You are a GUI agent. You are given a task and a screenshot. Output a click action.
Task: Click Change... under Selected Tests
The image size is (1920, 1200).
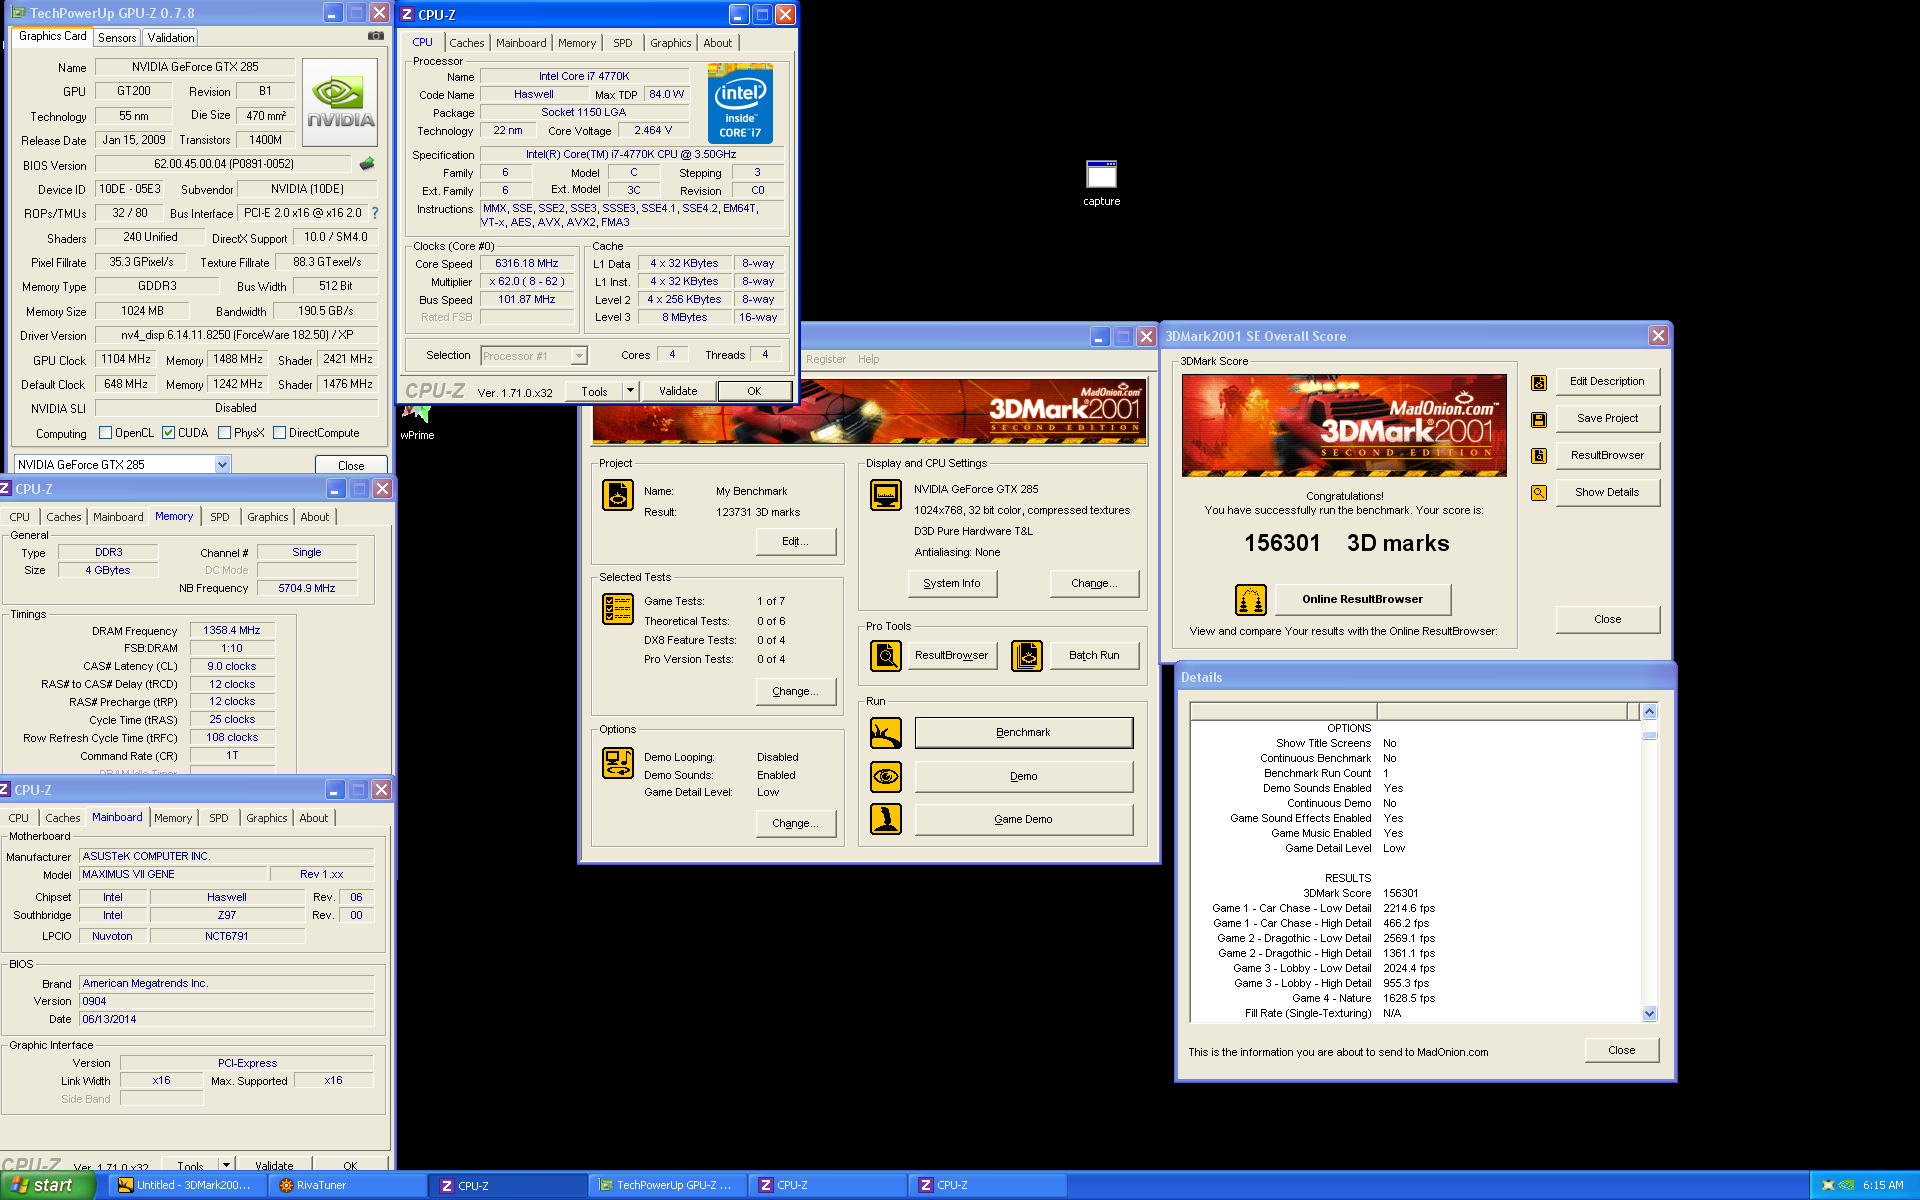tap(795, 691)
